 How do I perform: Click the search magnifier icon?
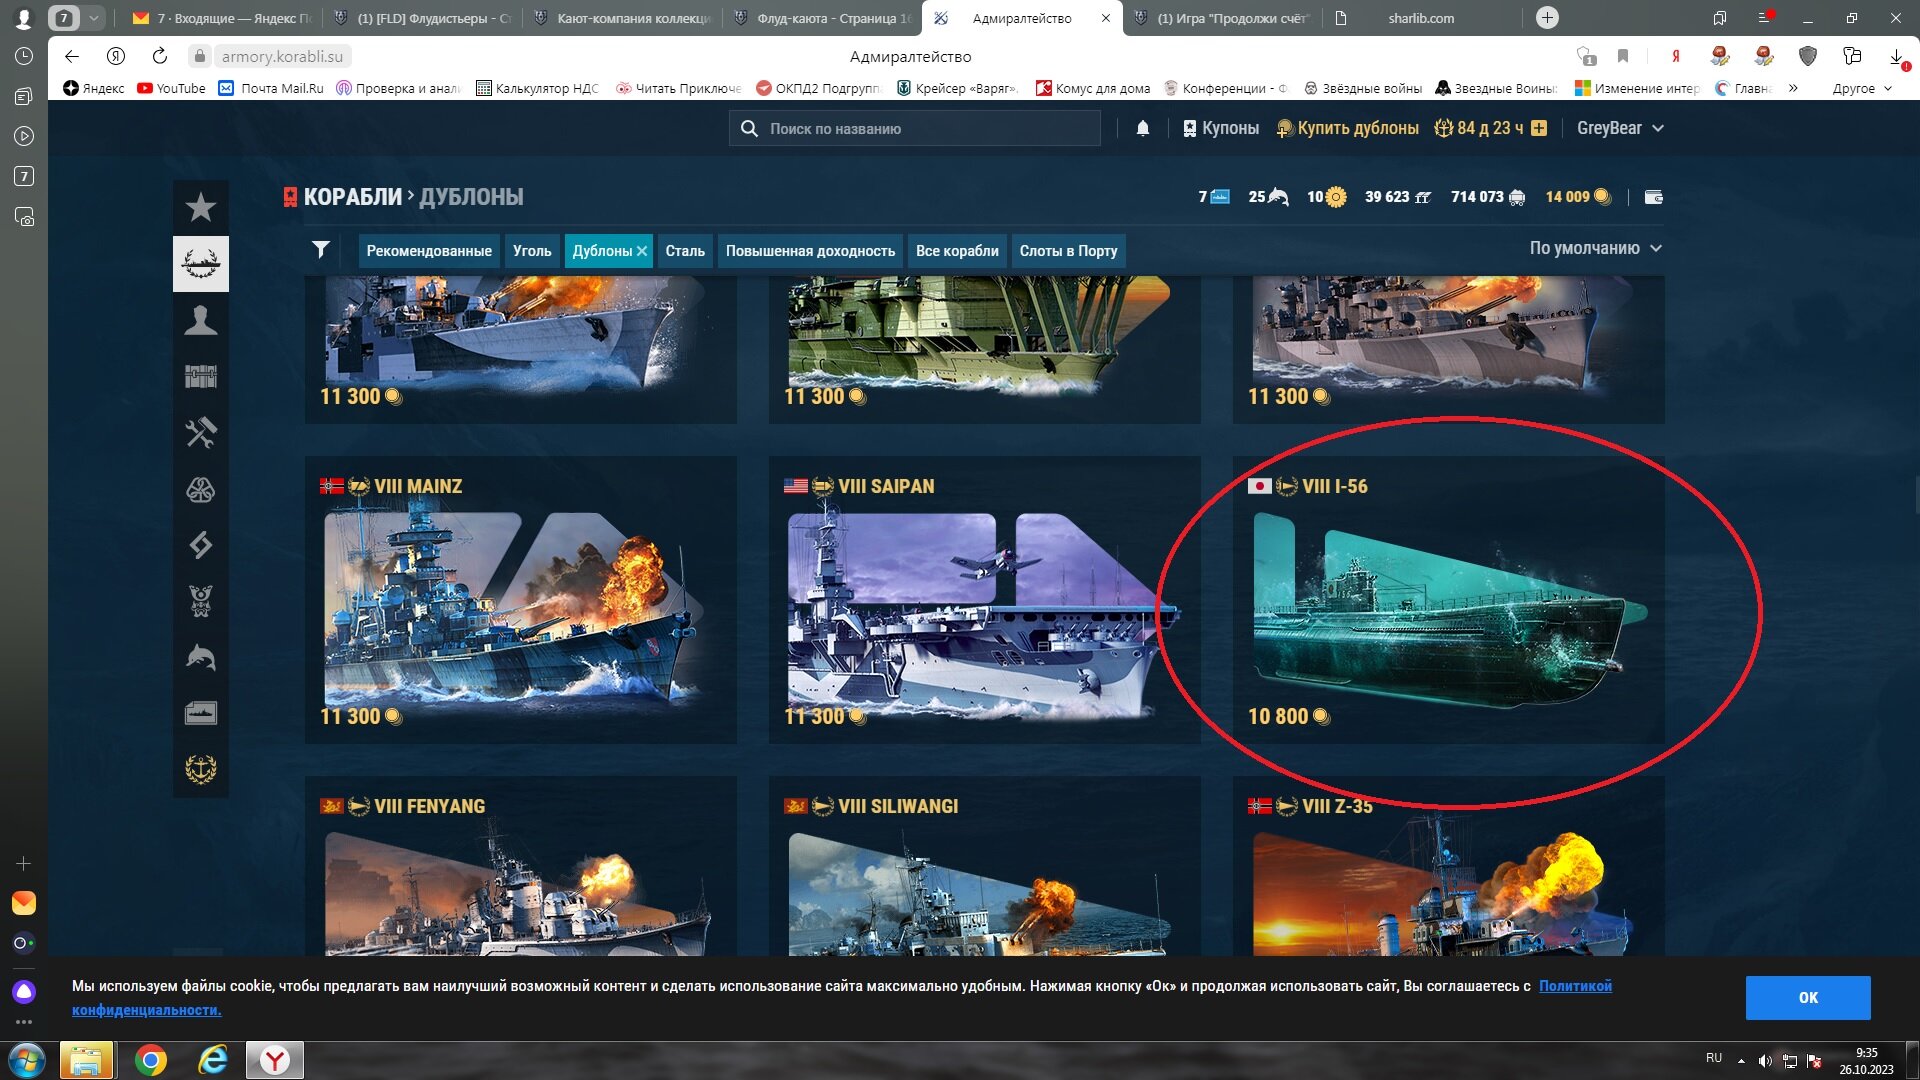749,128
